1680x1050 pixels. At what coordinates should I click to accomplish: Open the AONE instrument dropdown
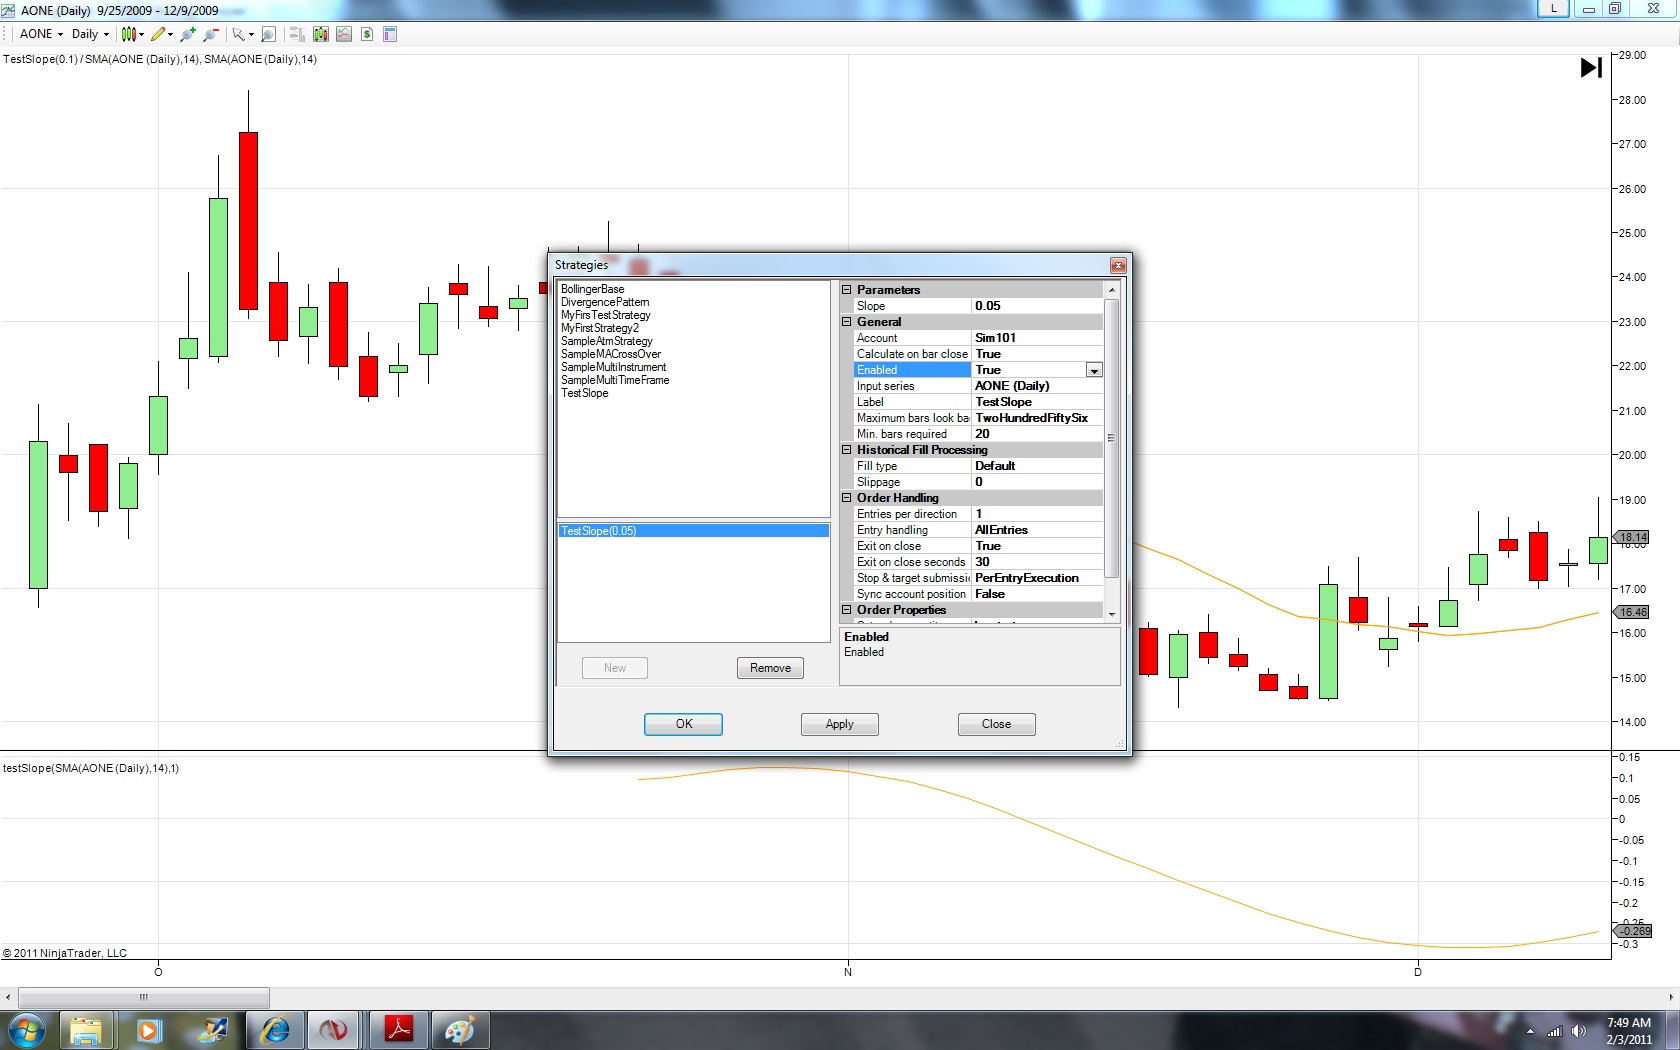(x=42, y=34)
